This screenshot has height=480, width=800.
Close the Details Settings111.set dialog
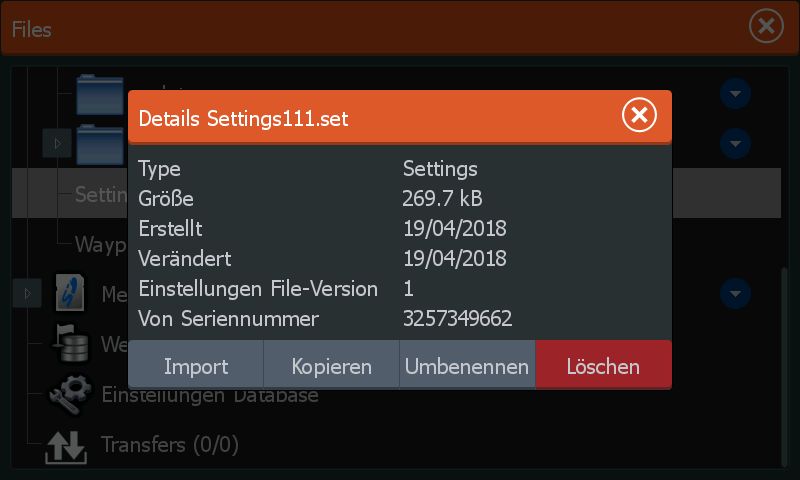[639, 116]
